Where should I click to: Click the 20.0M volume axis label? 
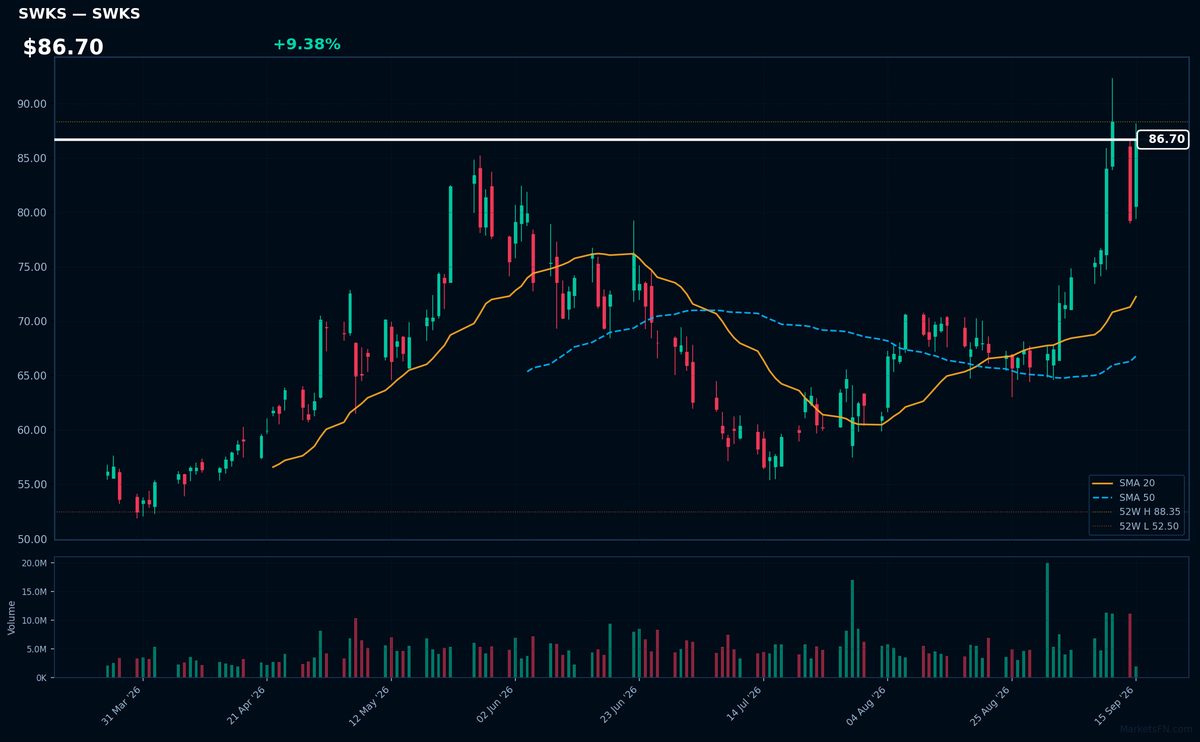click(34, 563)
